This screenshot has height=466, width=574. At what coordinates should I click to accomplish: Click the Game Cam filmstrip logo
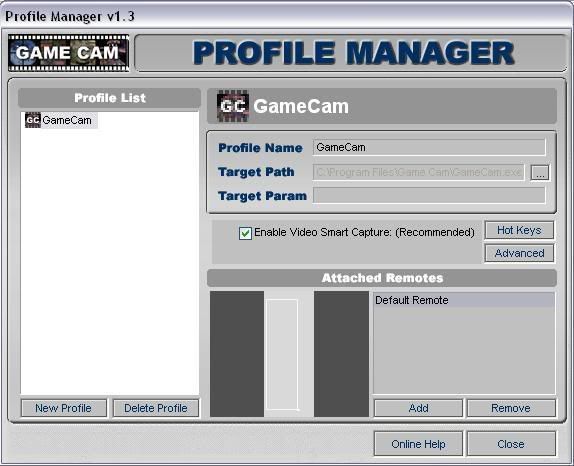68,53
